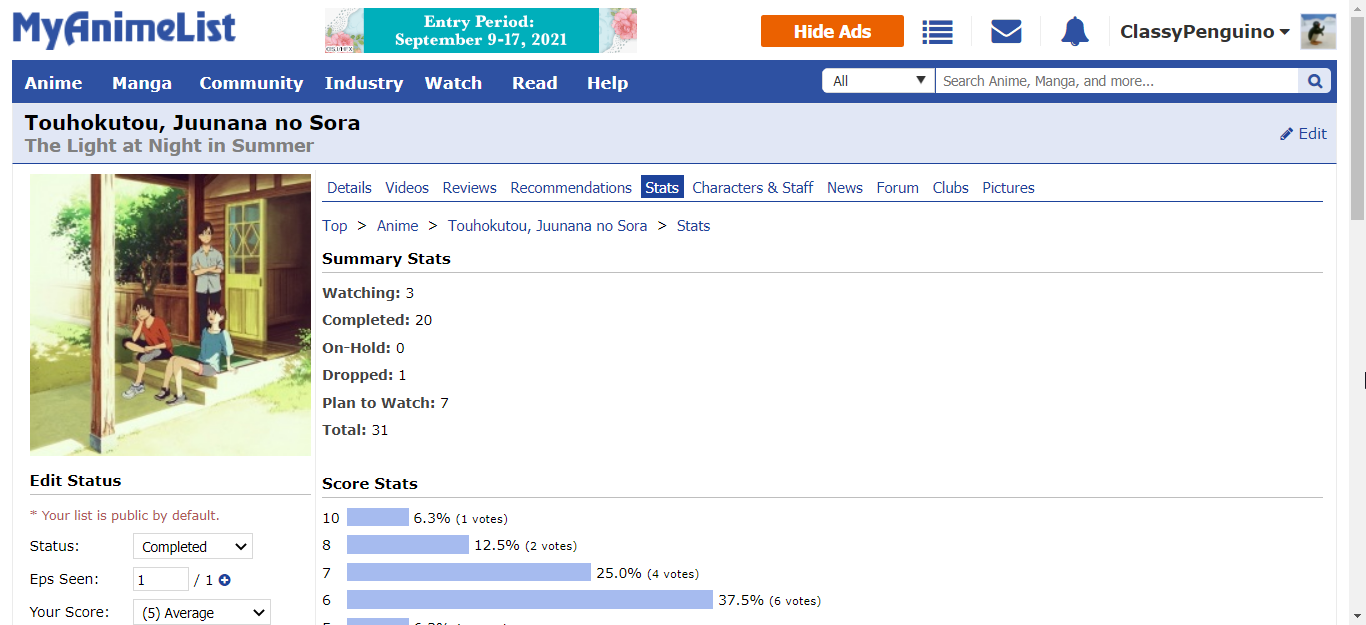The height and width of the screenshot is (625, 1366).
Task: Switch to the Forum tab
Action: 898,188
